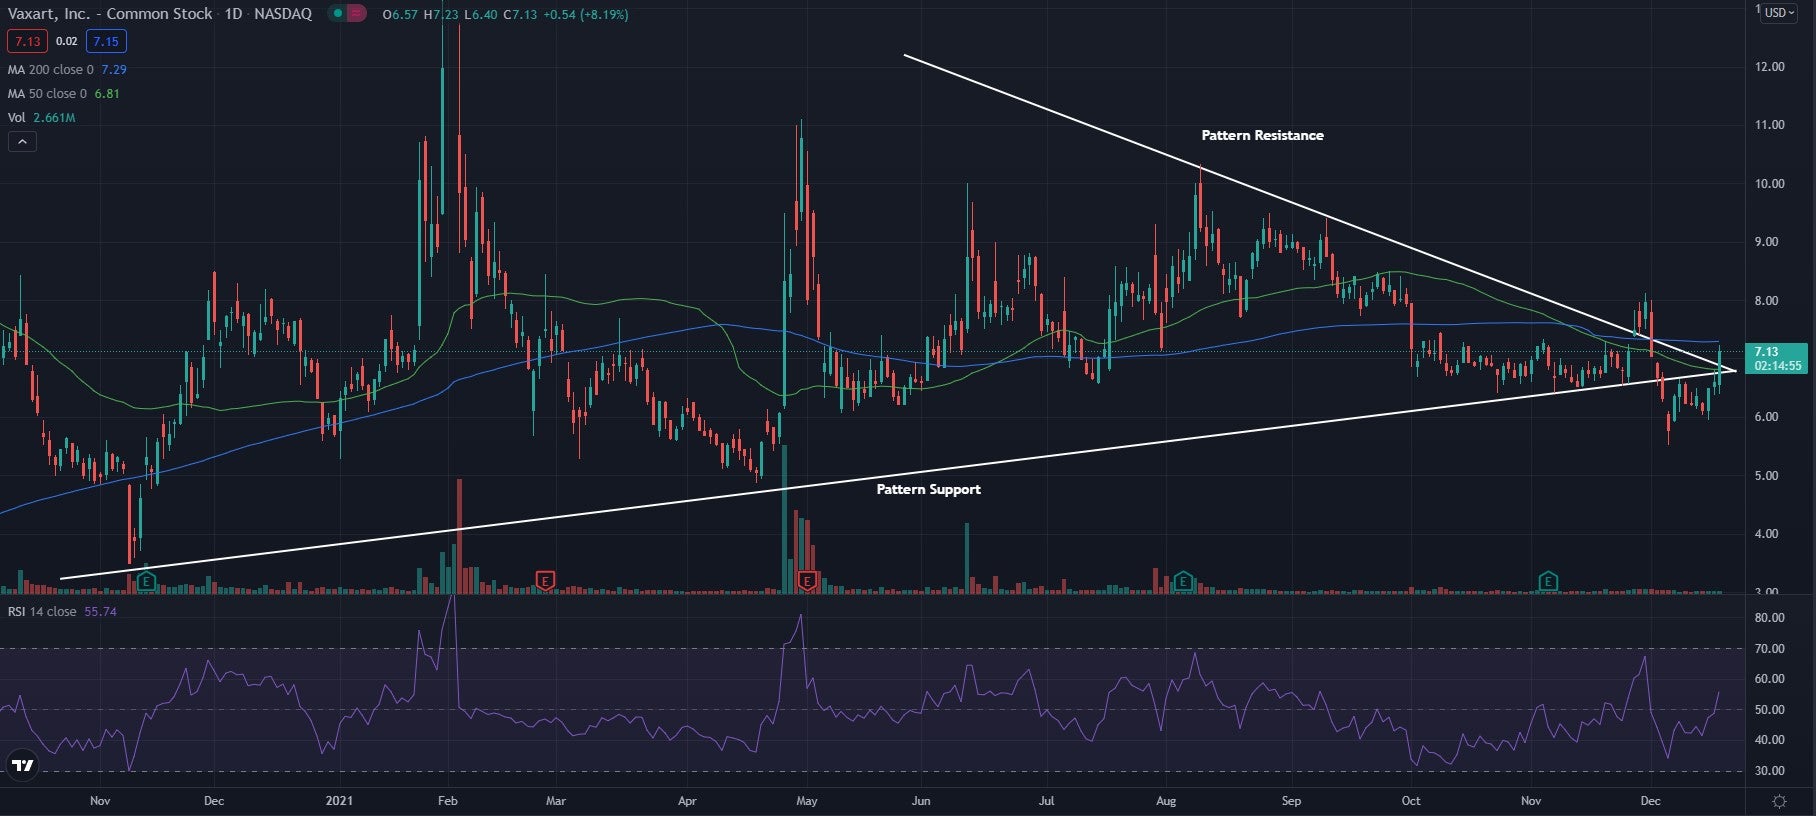This screenshot has width=1816, height=816.
Task: Click the NASDAQ exchange label
Action: coord(283,14)
